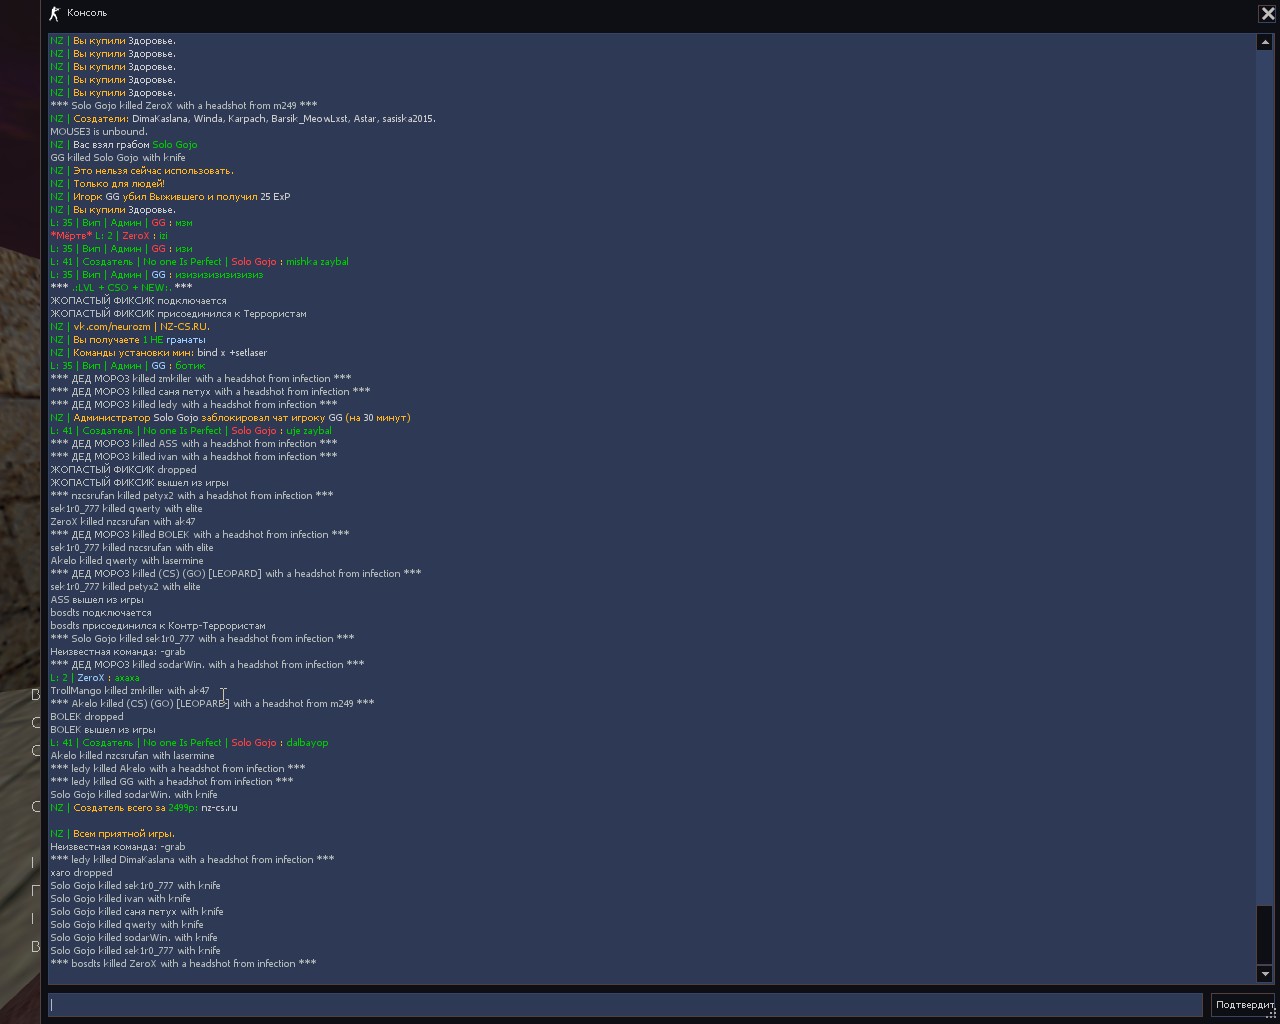Click the "Только для людей!" message line
Viewport: 1280px width, 1024px height.
click(x=118, y=183)
